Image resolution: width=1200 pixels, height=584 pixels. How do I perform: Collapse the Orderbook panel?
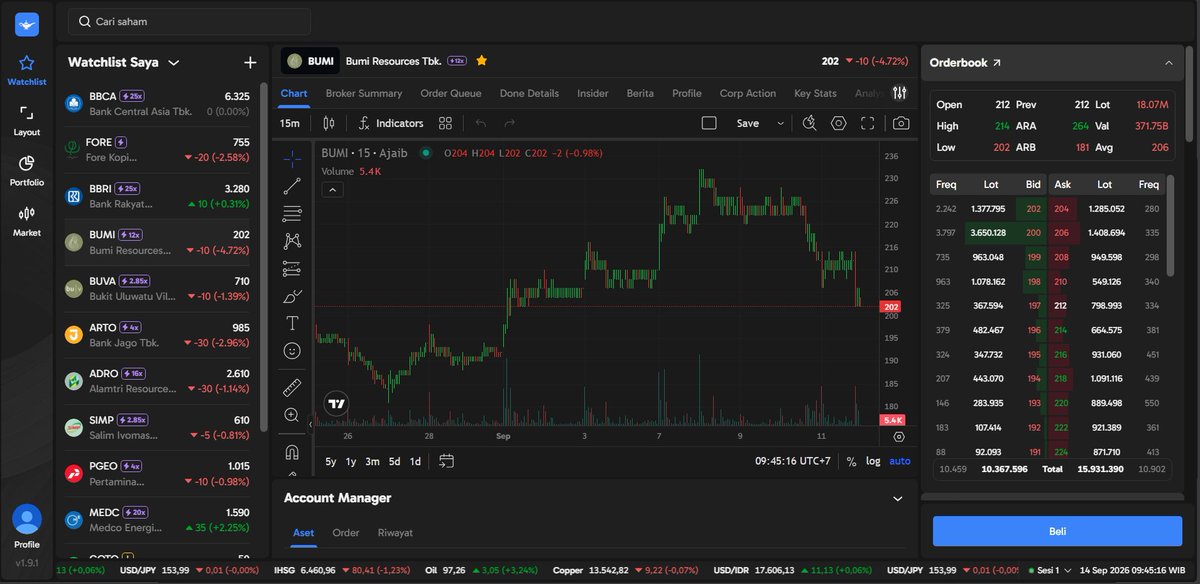tap(1168, 62)
